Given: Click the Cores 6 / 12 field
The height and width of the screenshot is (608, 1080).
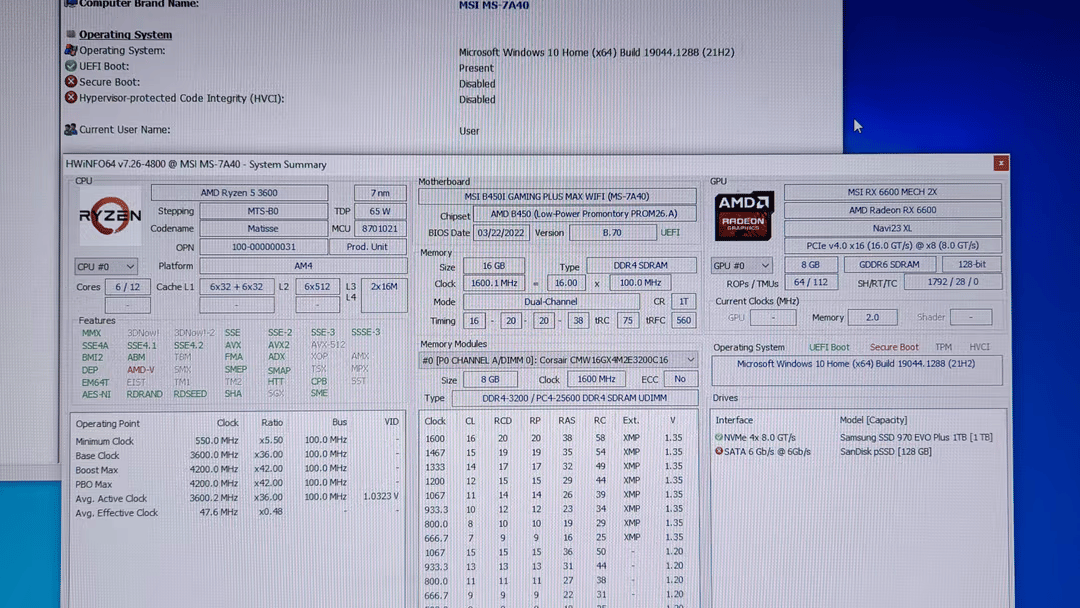Looking at the screenshot, I should [127, 286].
